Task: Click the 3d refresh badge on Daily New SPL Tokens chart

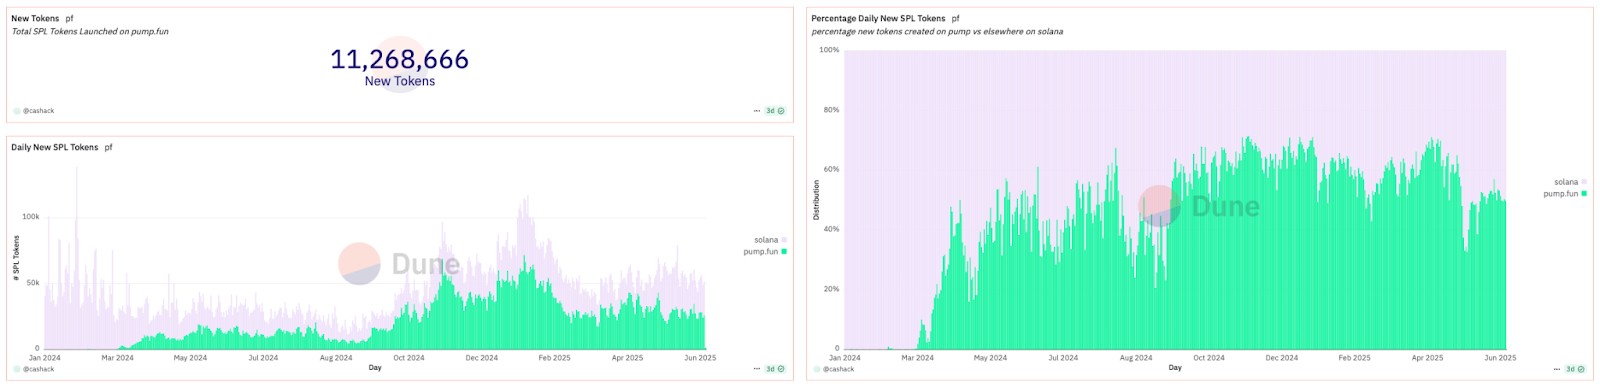Action: (775, 369)
